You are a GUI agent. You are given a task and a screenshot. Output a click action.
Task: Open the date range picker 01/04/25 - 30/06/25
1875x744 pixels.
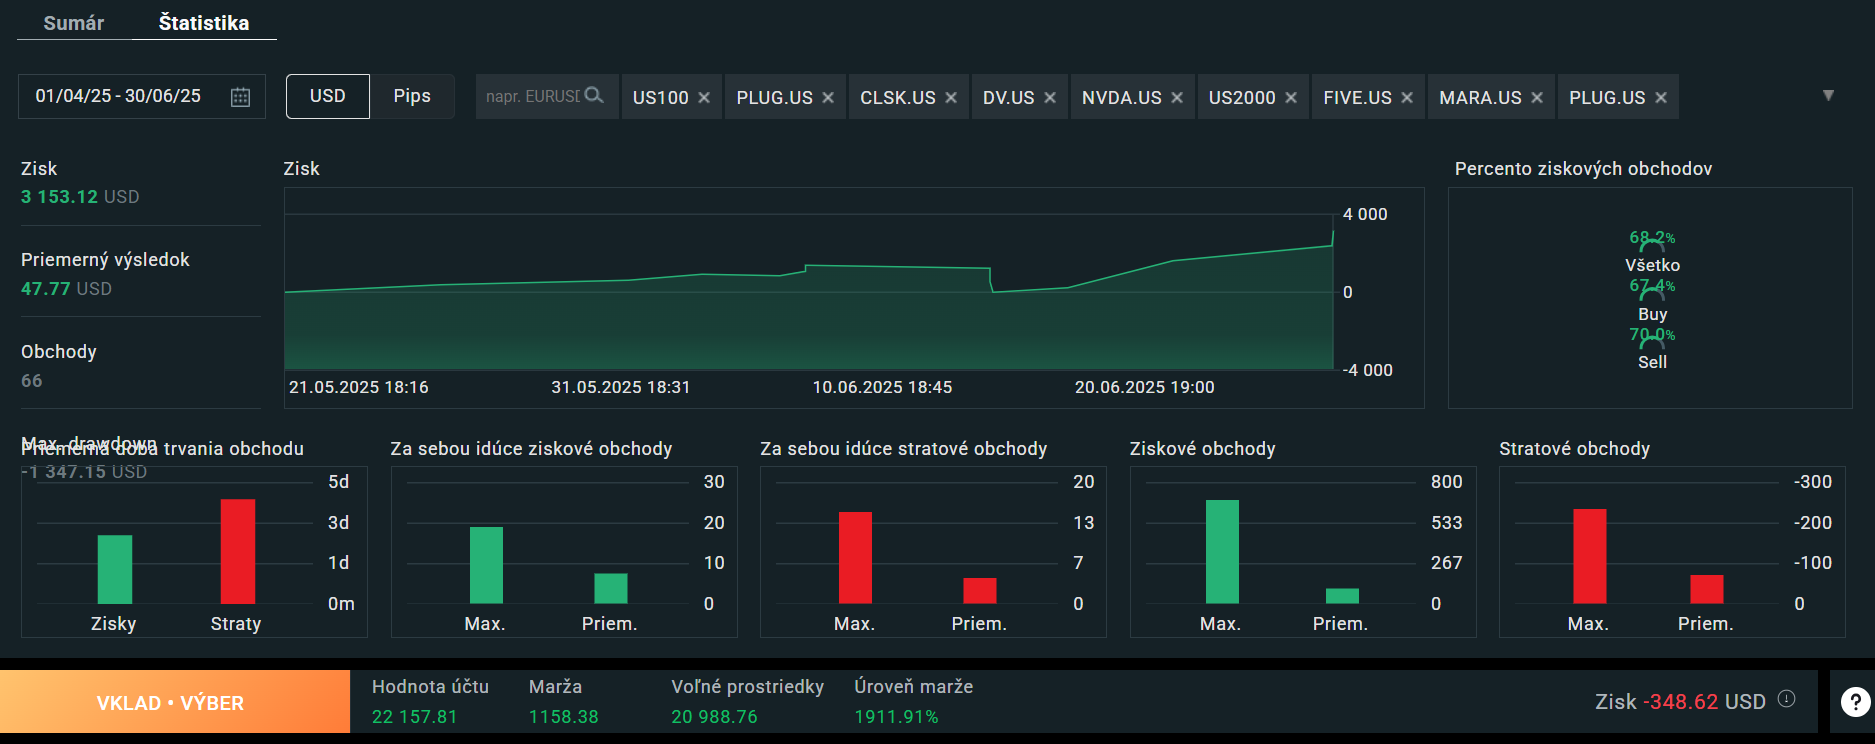[x=118, y=96]
